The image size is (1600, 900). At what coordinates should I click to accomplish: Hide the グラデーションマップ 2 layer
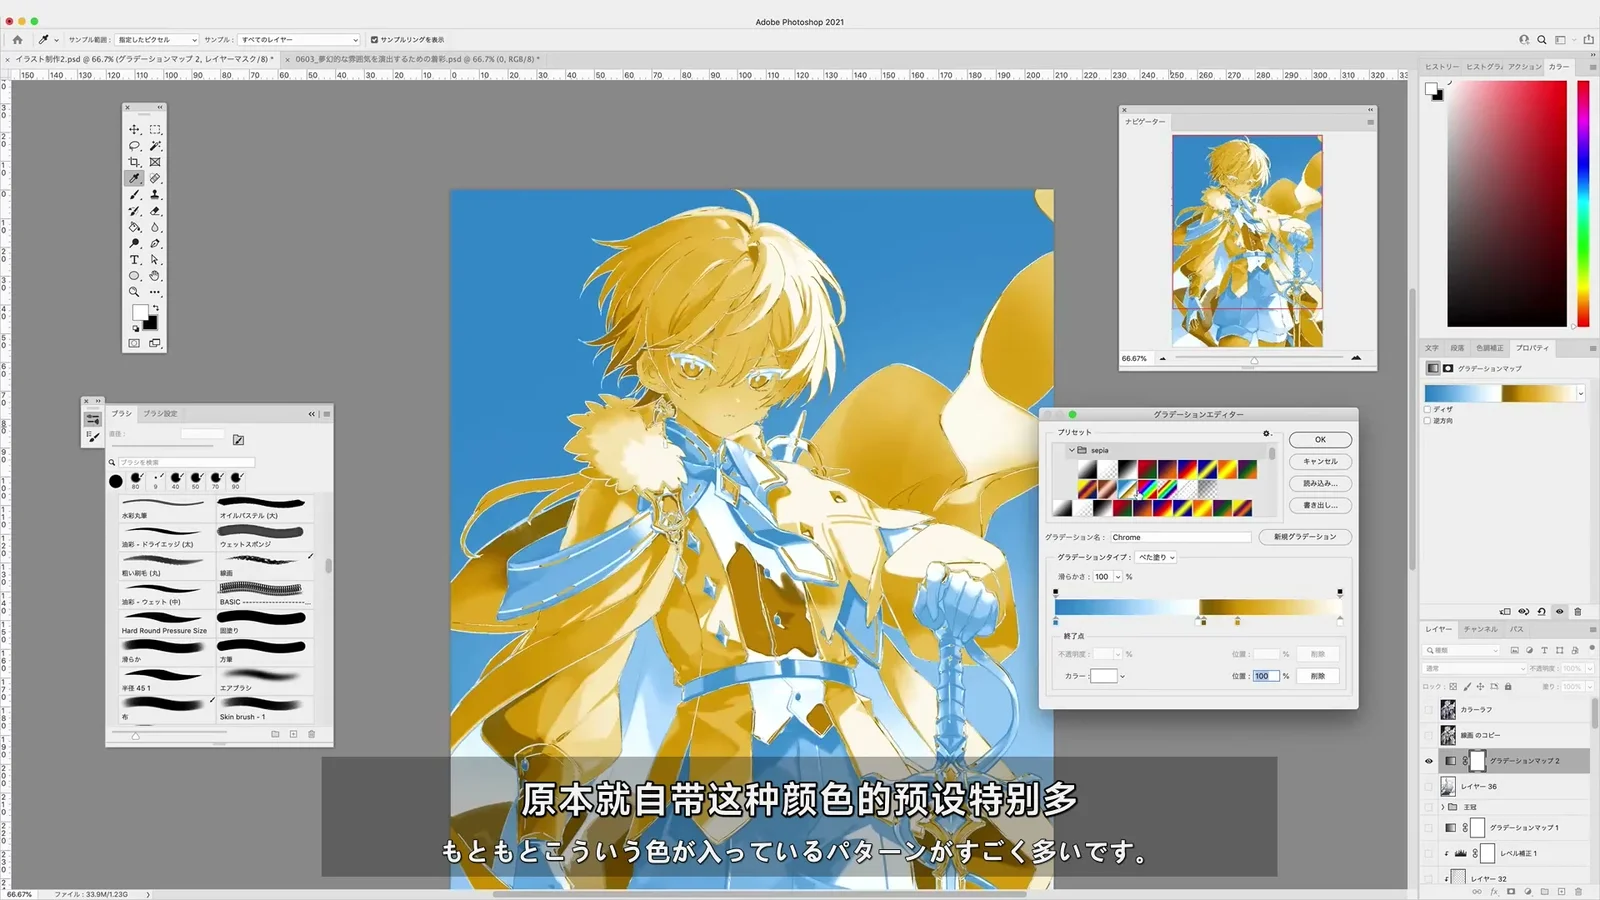(x=1429, y=761)
